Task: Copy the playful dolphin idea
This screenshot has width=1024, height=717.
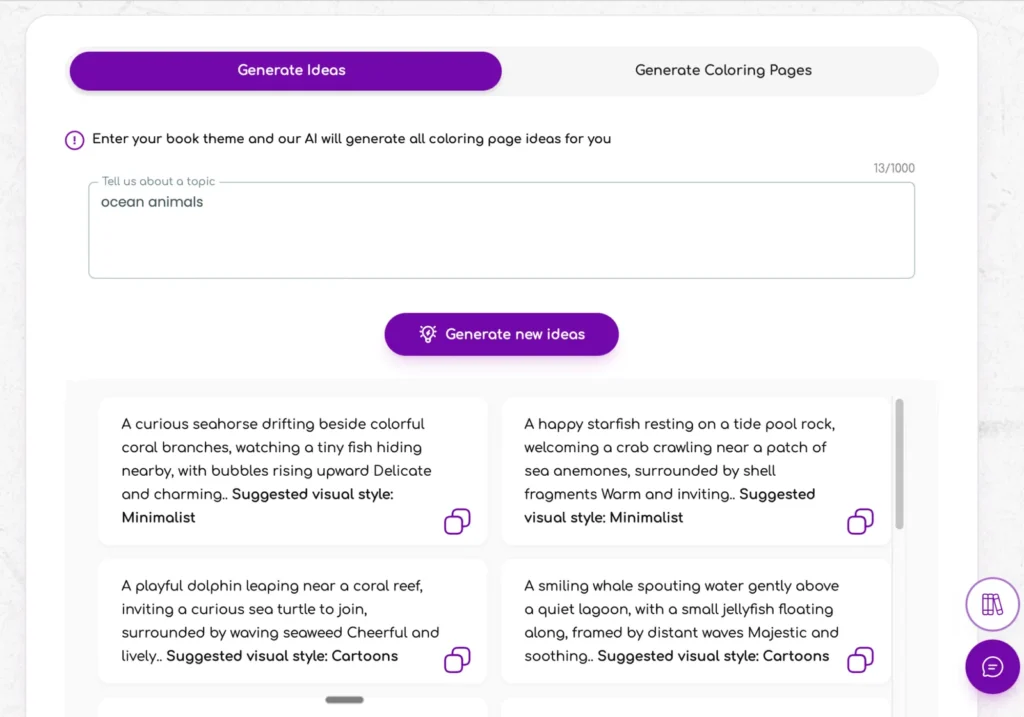Action: tap(457, 660)
